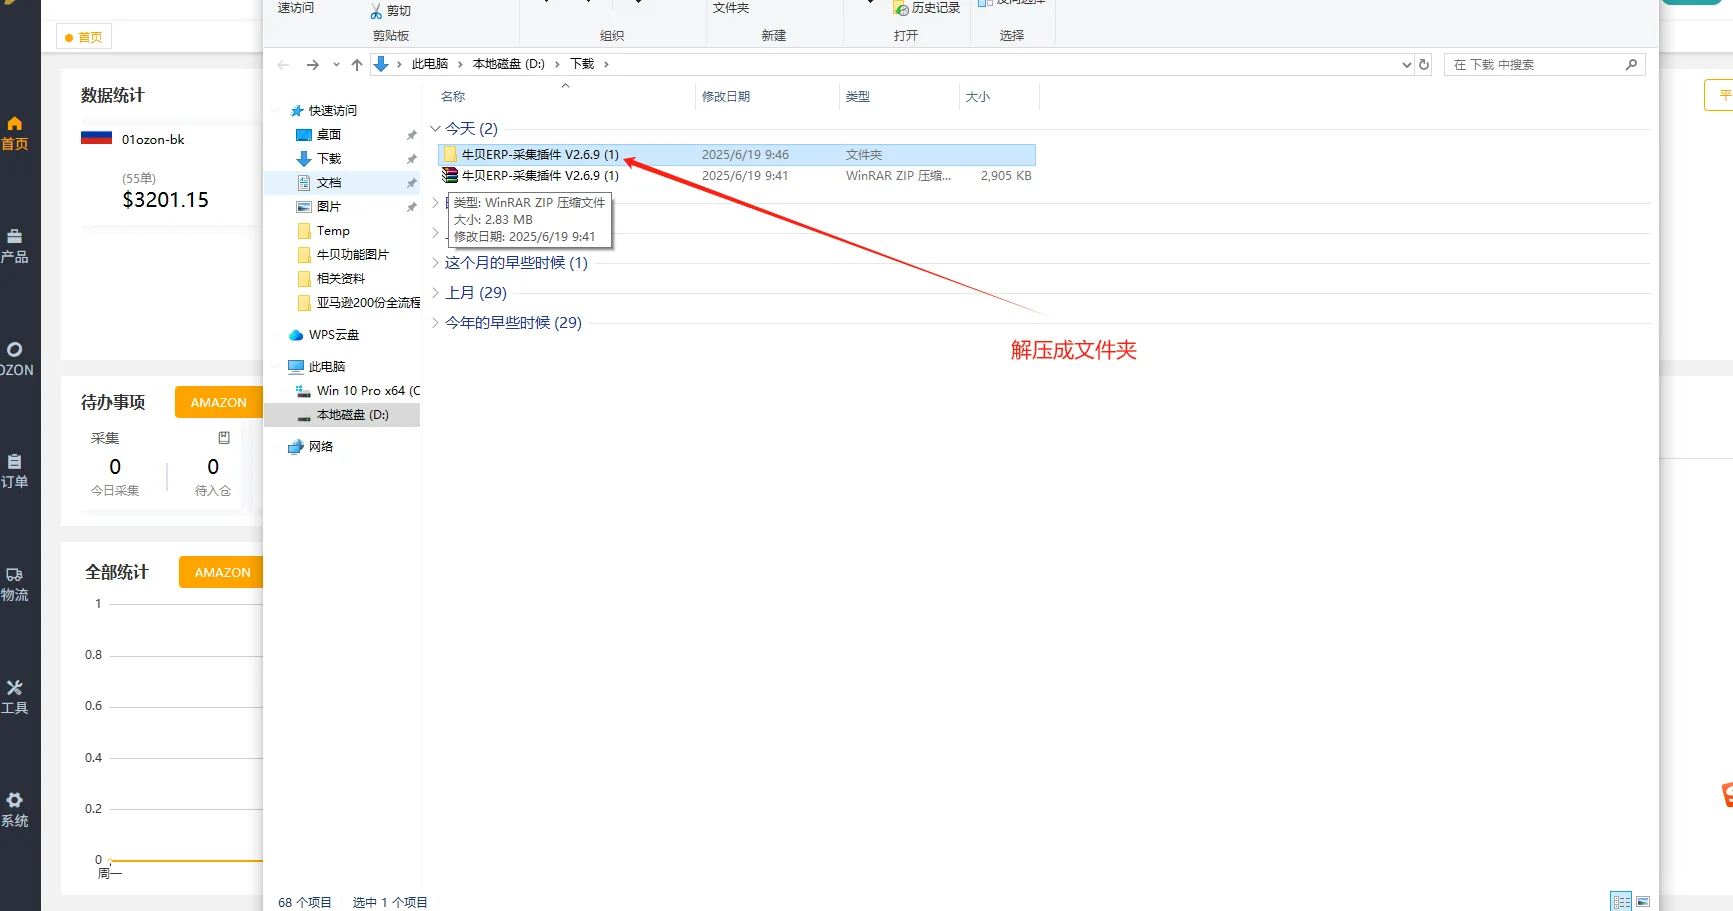This screenshot has height=911, width=1733.
Task: Go up one folder level with the up arrow
Action: (357, 65)
